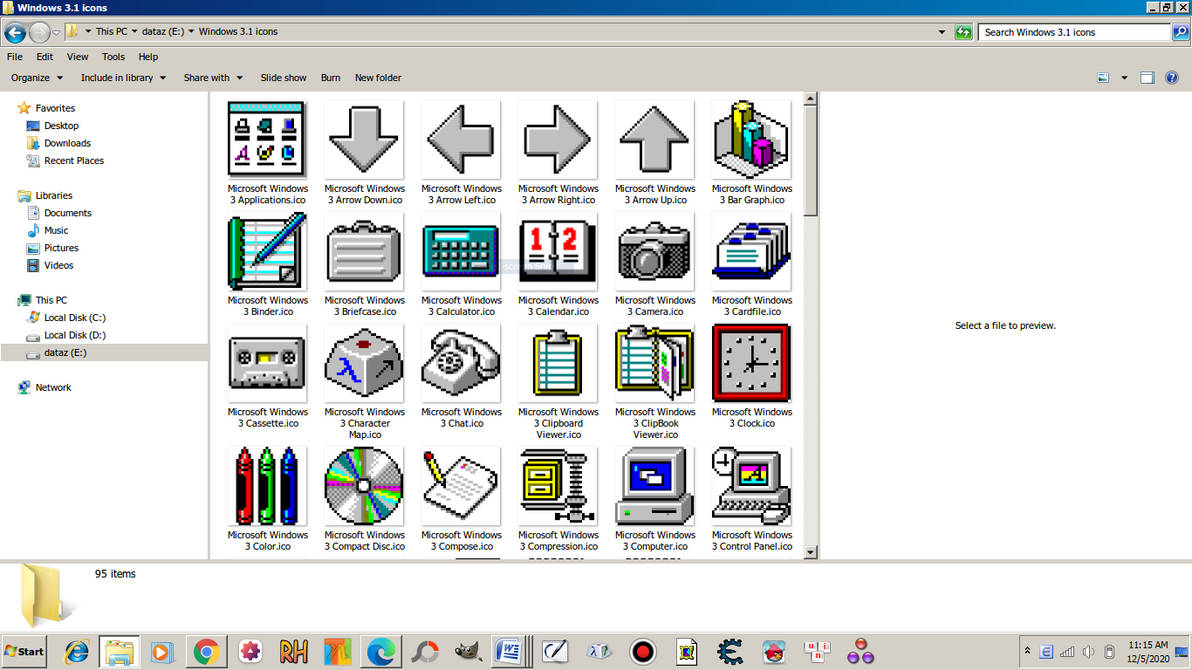
Task: Open the Windows 3 Computer icon file
Action: tap(654, 486)
